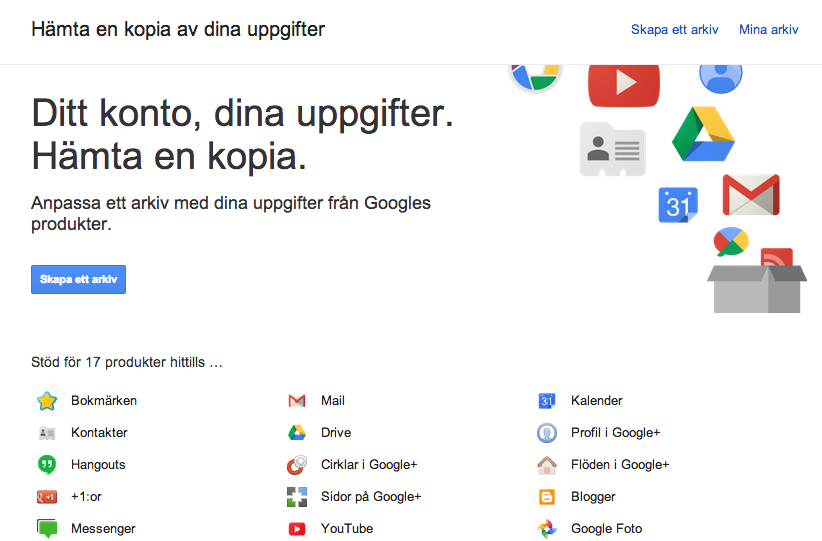Click the red RSS feed illustration in box
The height and width of the screenshot is (541, 822).
(x=776, y=257)
